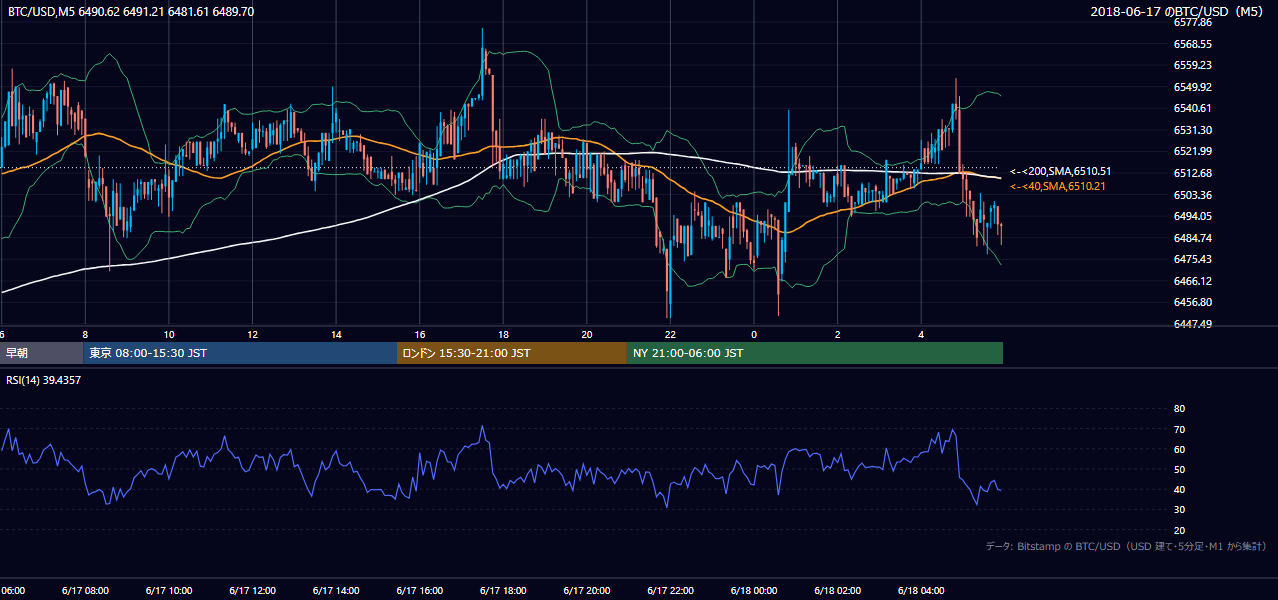1278x600 pixels.
Task: Select the 200 SMA label 6510.51
Action: point(1061,172)
